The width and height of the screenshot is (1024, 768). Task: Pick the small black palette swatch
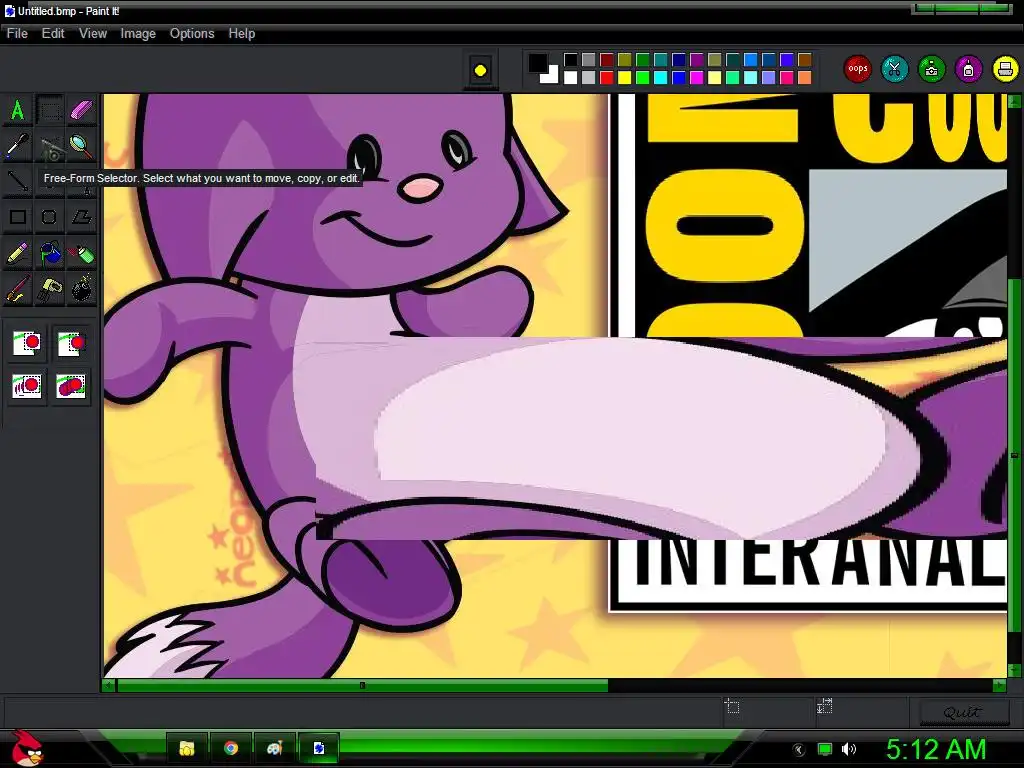pos(571,60)
